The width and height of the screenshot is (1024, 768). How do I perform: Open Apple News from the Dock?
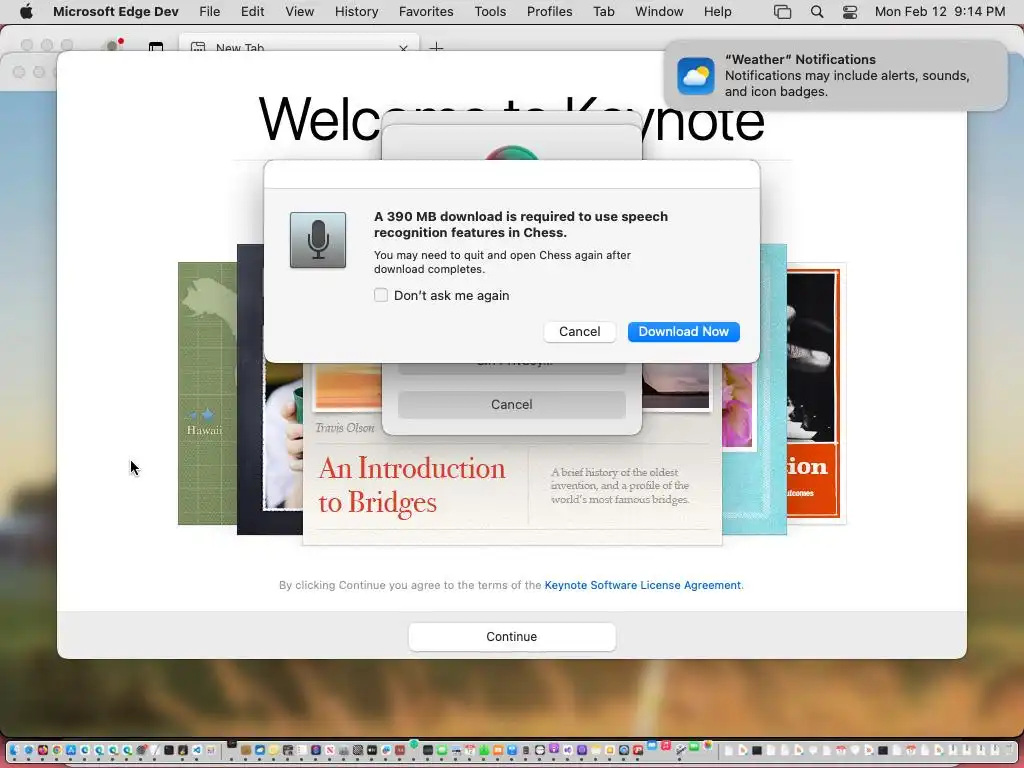click(330, 750)
